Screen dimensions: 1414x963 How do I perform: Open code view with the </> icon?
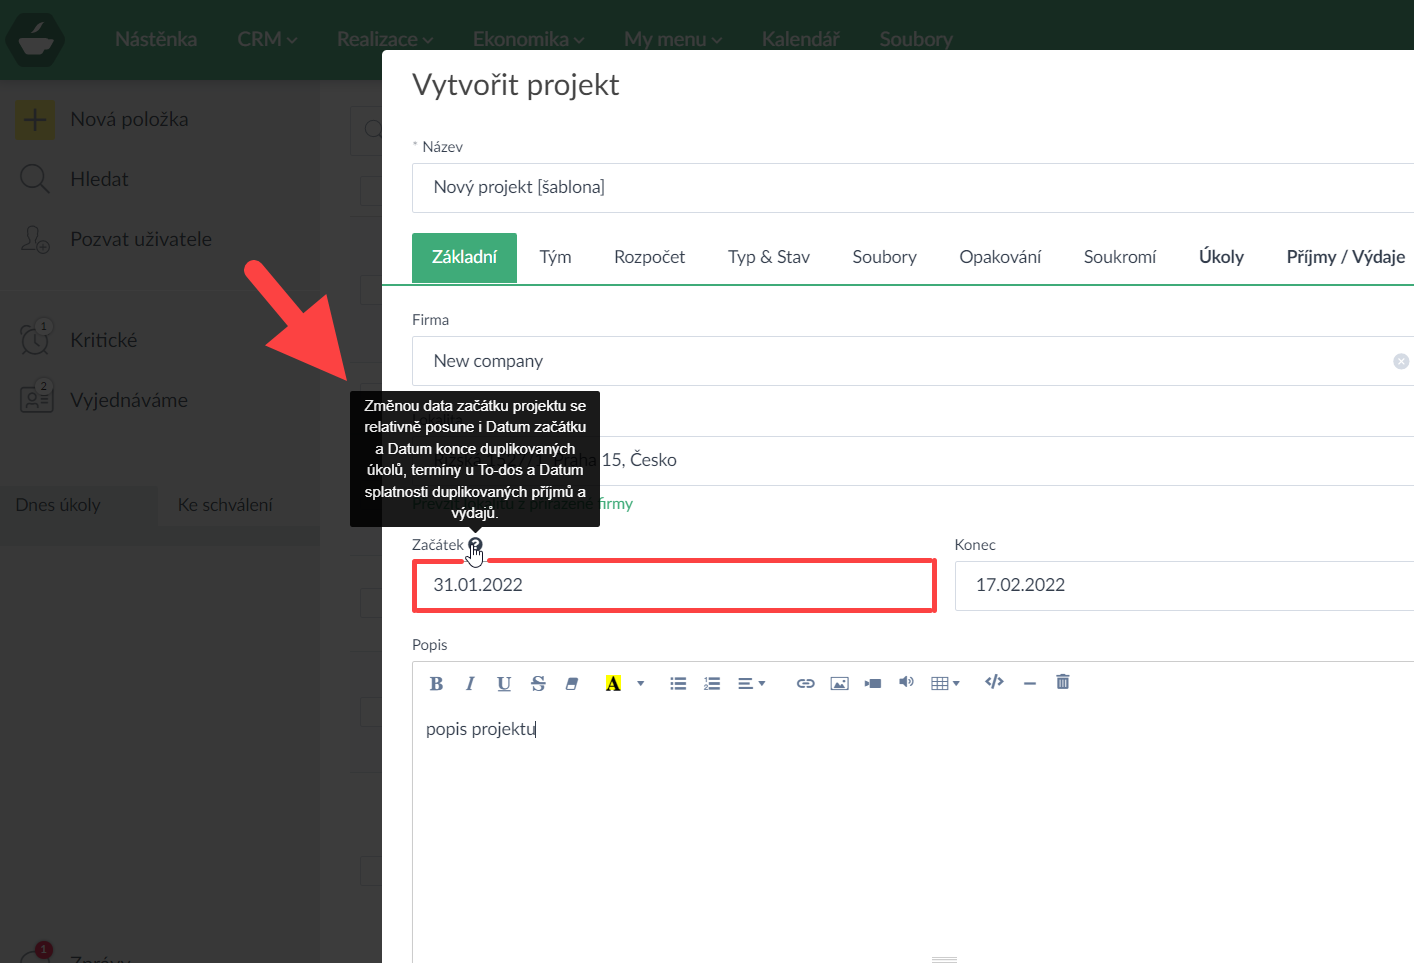[994, 682]
